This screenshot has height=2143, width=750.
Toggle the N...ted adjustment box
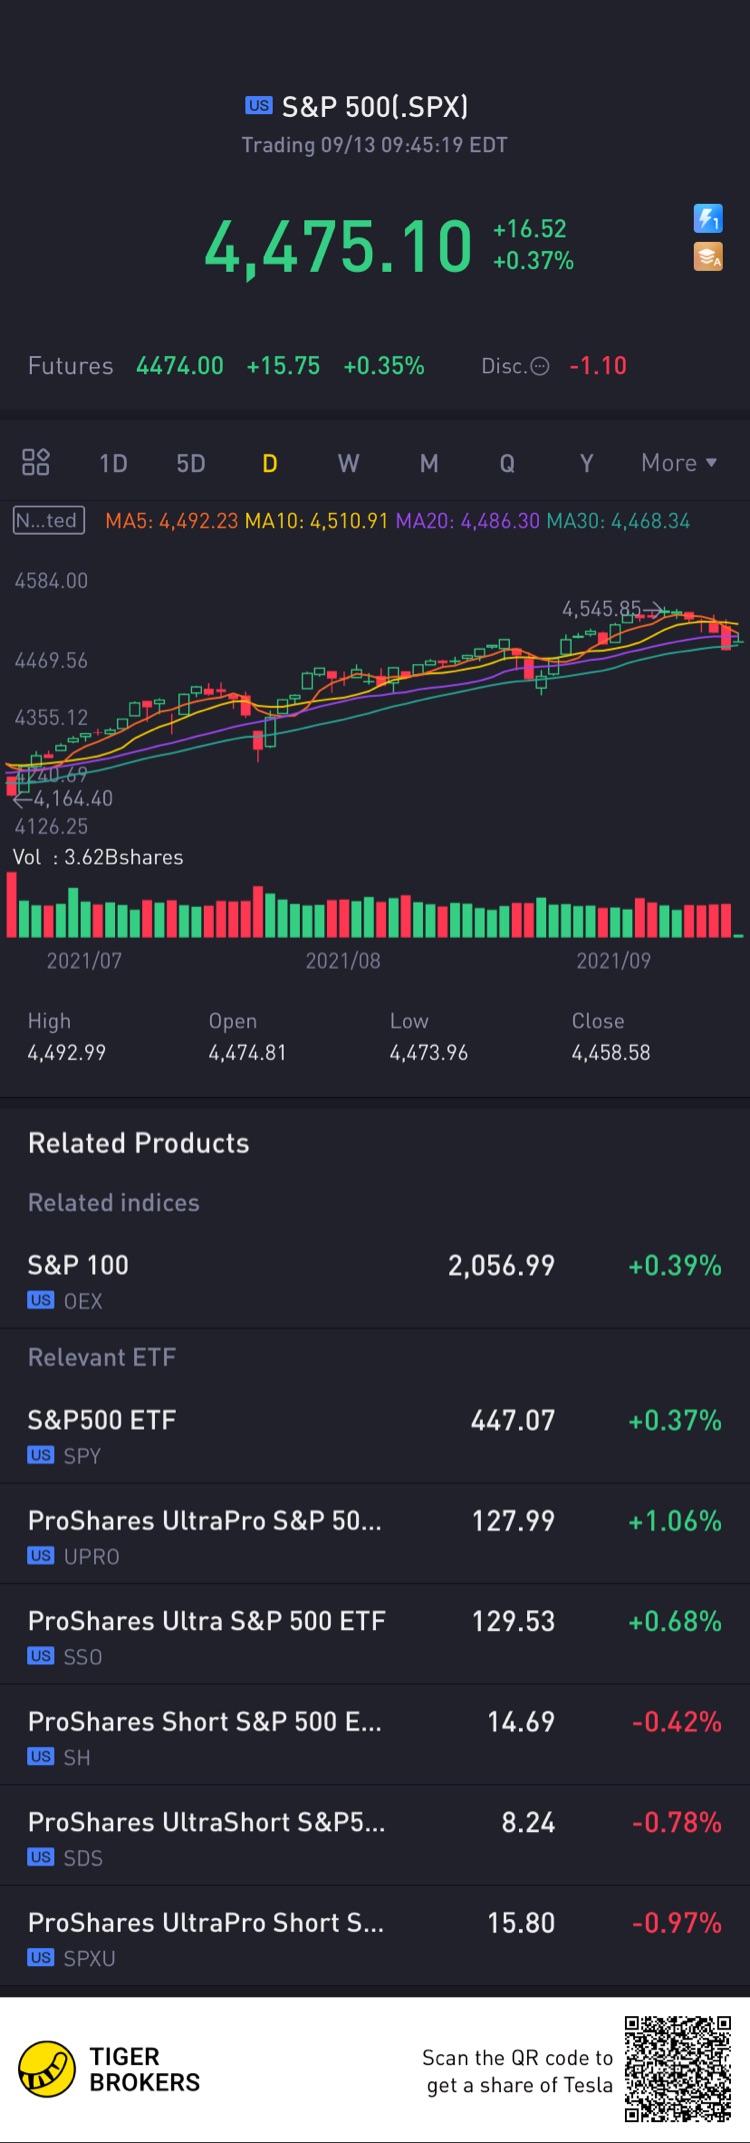48,520
